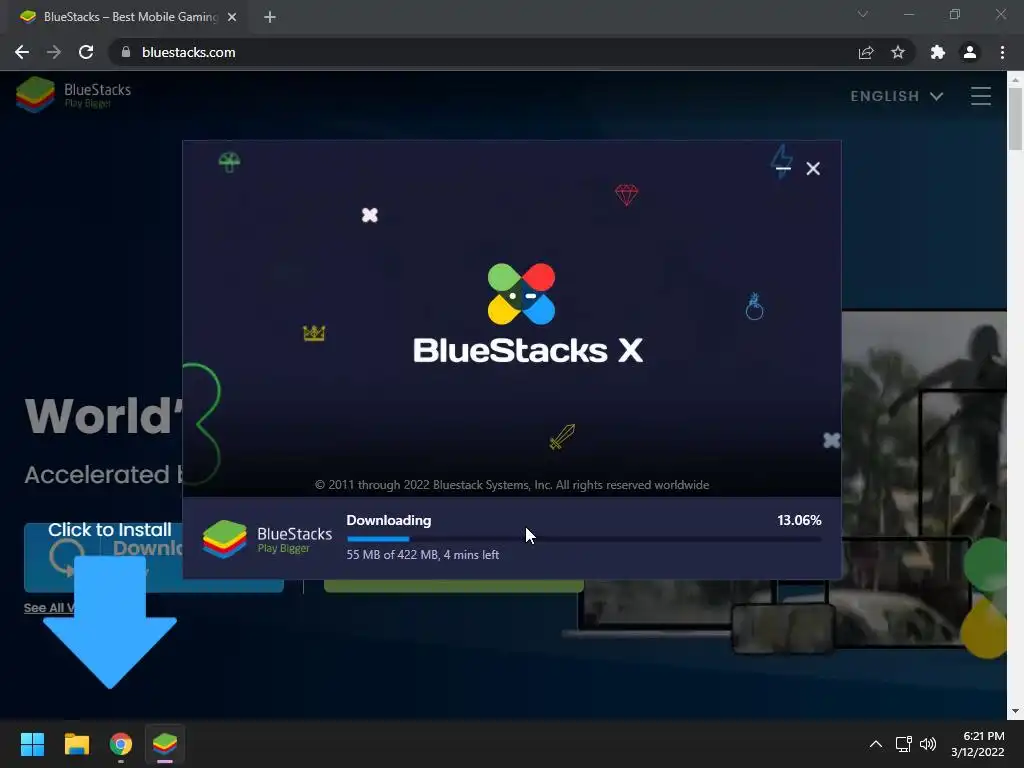Click the installer BlueStacks Play Bigger logo
Viewport: 1024px width, 768px height.
[267, 539]
